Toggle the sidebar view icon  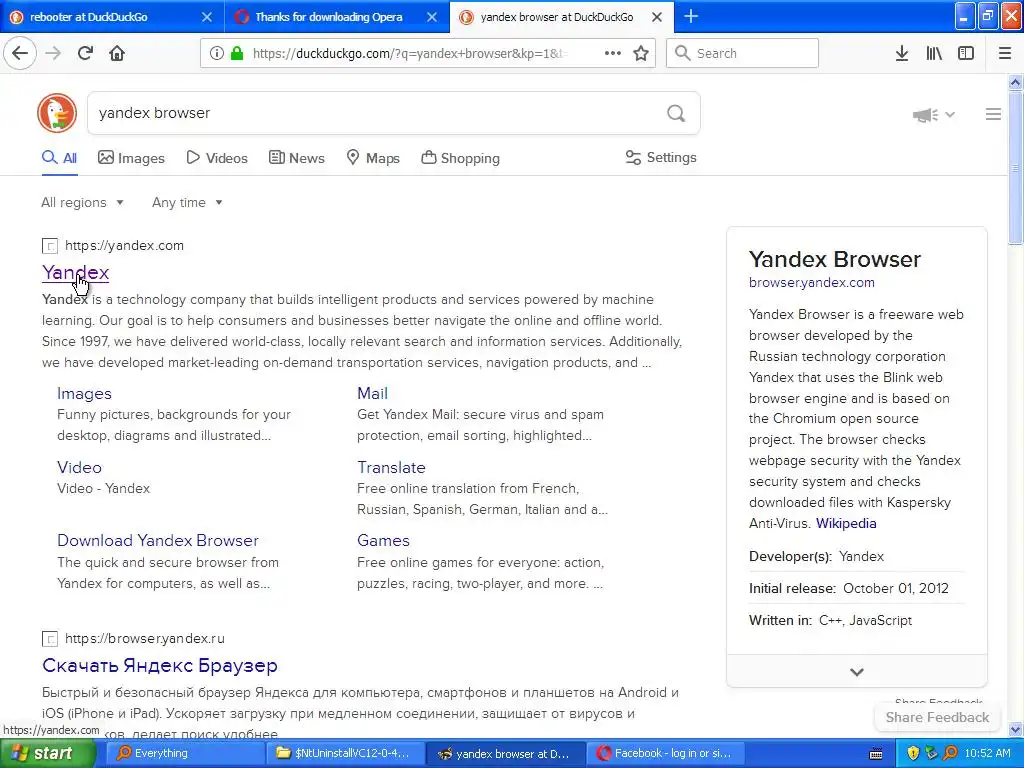(966, 53)
